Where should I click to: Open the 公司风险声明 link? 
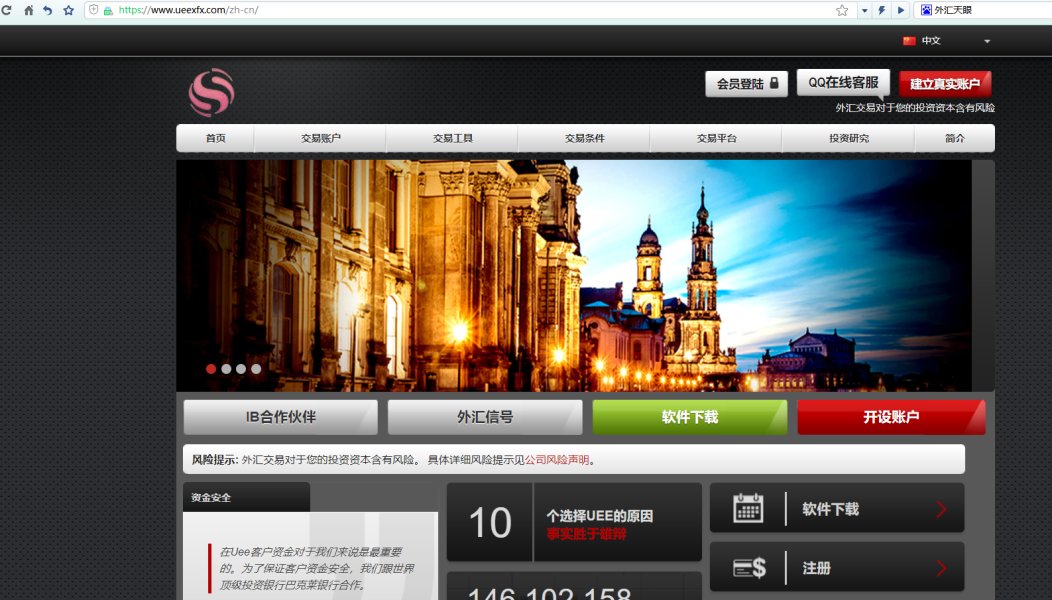point(557,460)
